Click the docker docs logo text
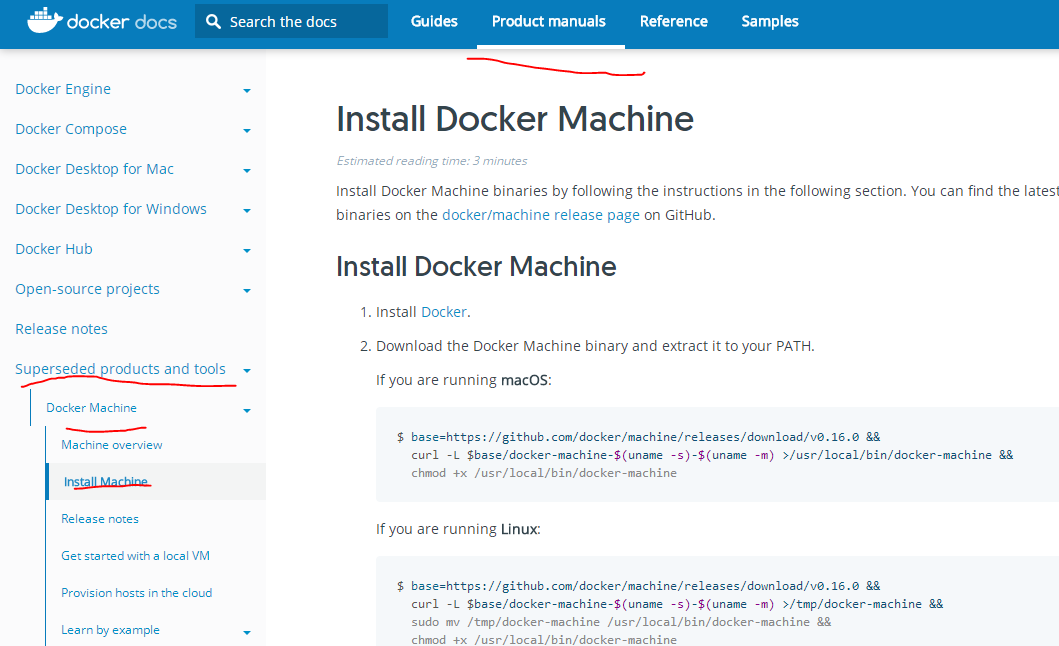The image size is (1059, 646). (x=122, y=22)
